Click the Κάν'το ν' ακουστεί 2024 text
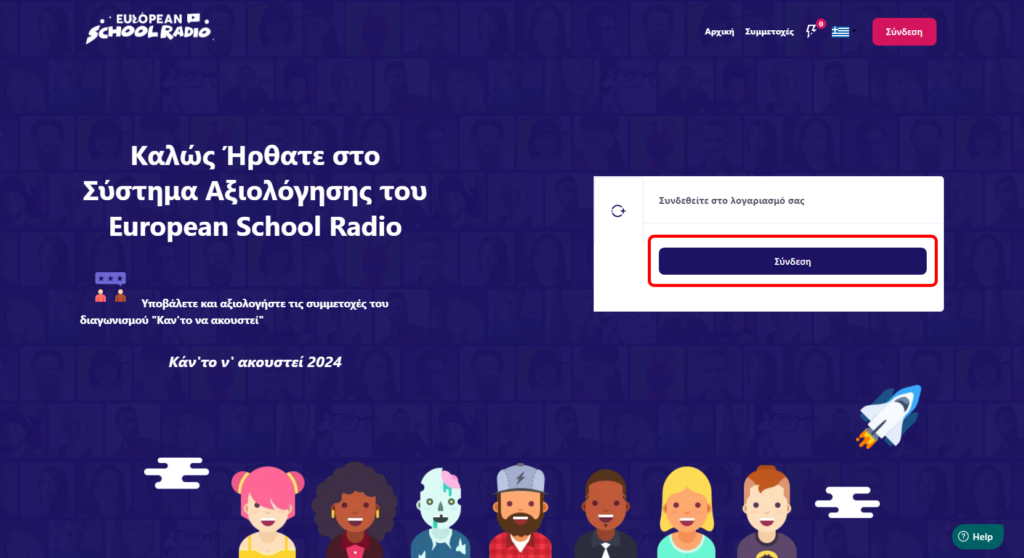1024x558 pixels. pyautogui.click(x=255, y=362)
